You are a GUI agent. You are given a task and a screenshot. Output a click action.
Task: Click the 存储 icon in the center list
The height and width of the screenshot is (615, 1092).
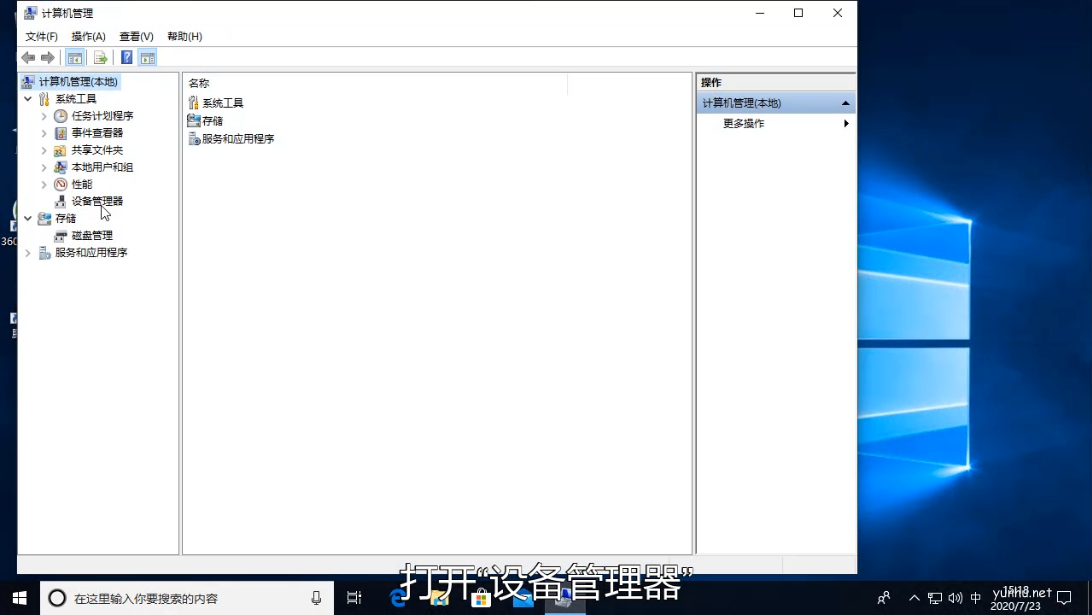(194, 121)
